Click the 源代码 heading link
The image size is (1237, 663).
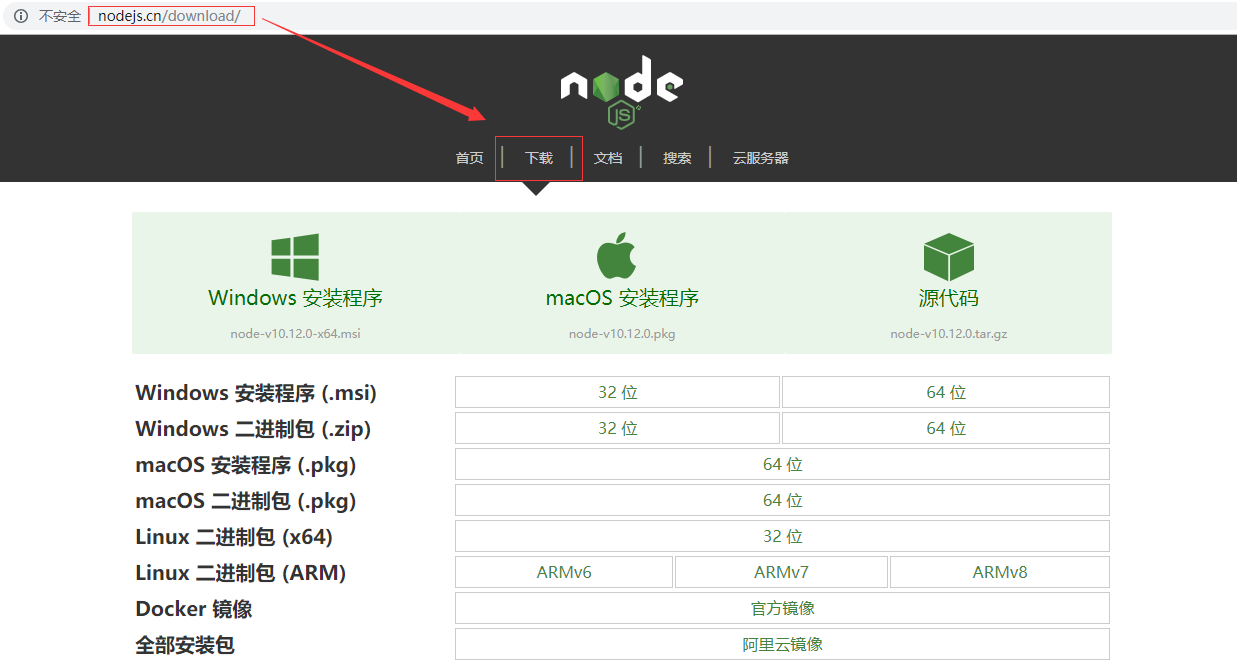point(948,298)
